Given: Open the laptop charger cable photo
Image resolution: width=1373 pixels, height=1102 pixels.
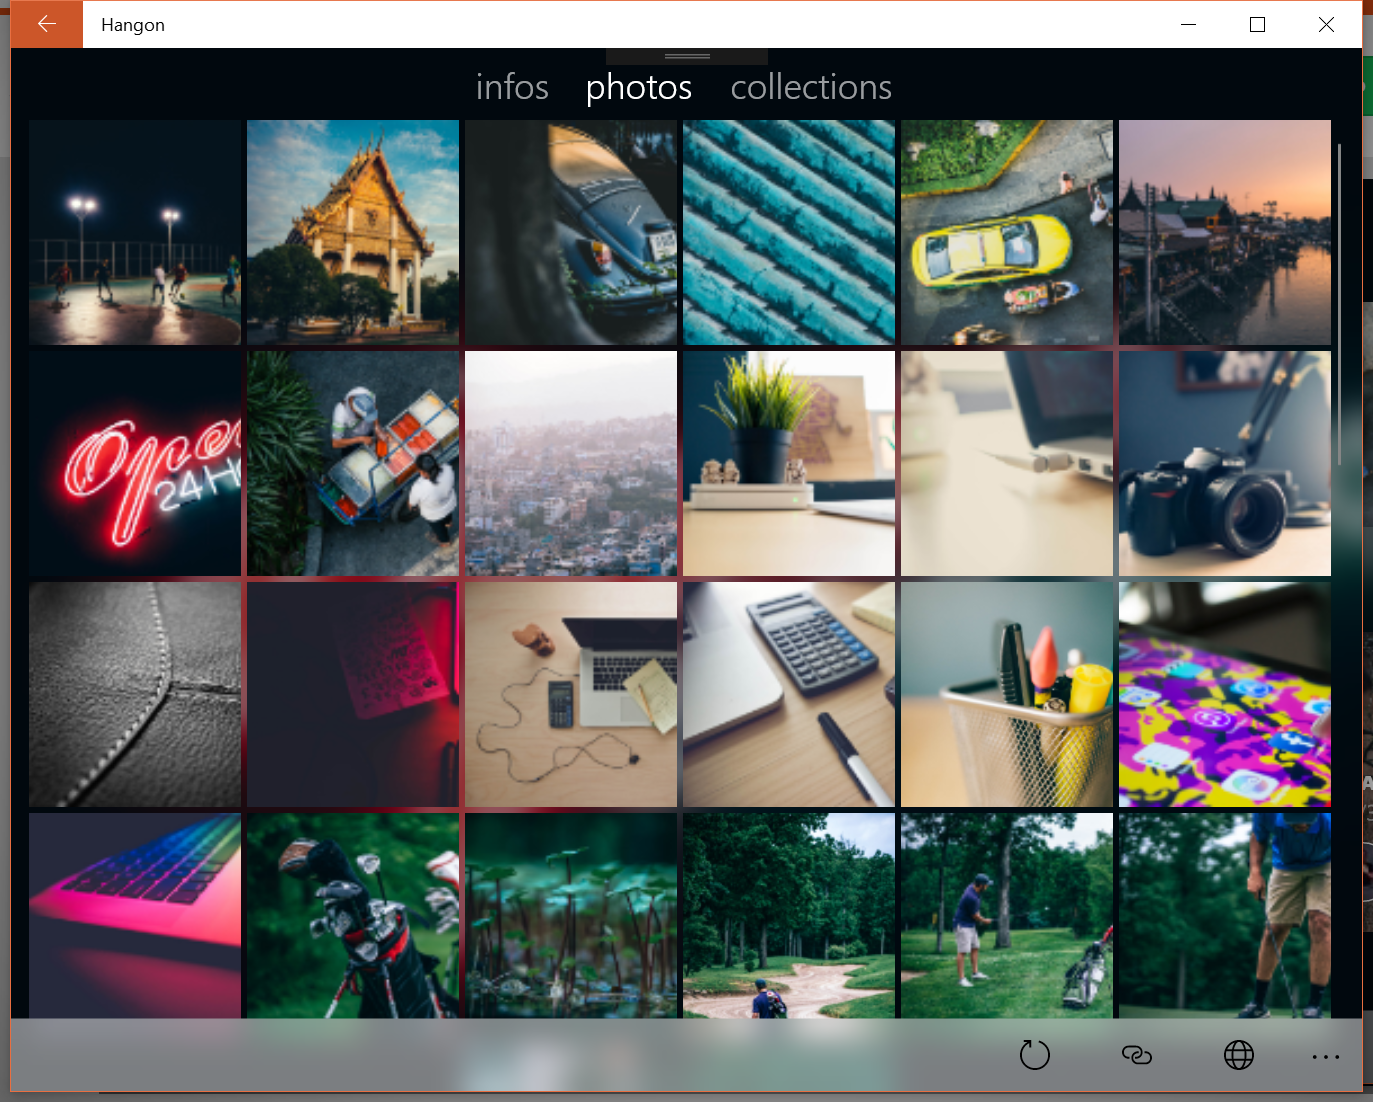Looking at the screenshot, I should click(1007, 463).
